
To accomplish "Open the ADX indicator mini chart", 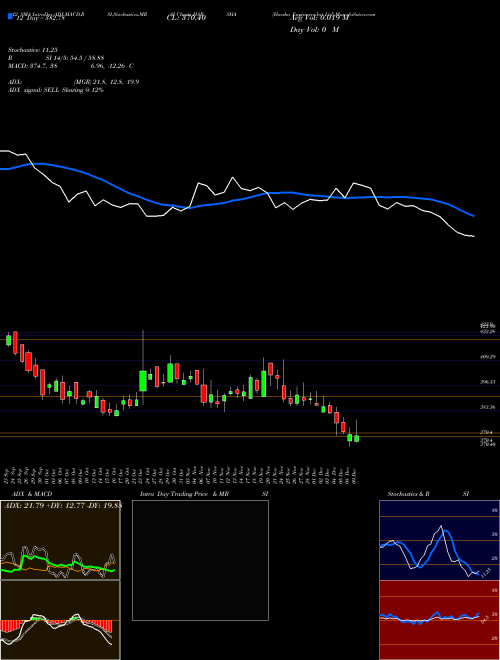I will (60, 540).
